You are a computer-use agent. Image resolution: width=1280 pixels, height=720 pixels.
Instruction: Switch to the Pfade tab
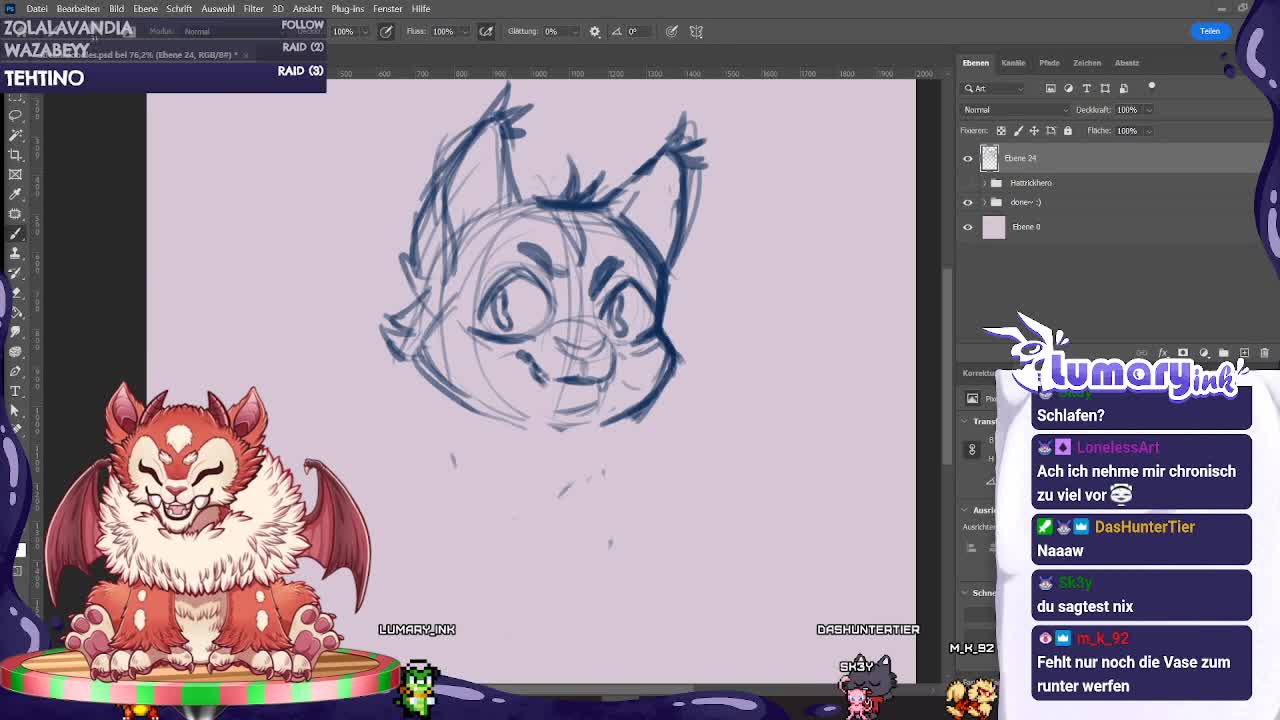point(1049,63)
